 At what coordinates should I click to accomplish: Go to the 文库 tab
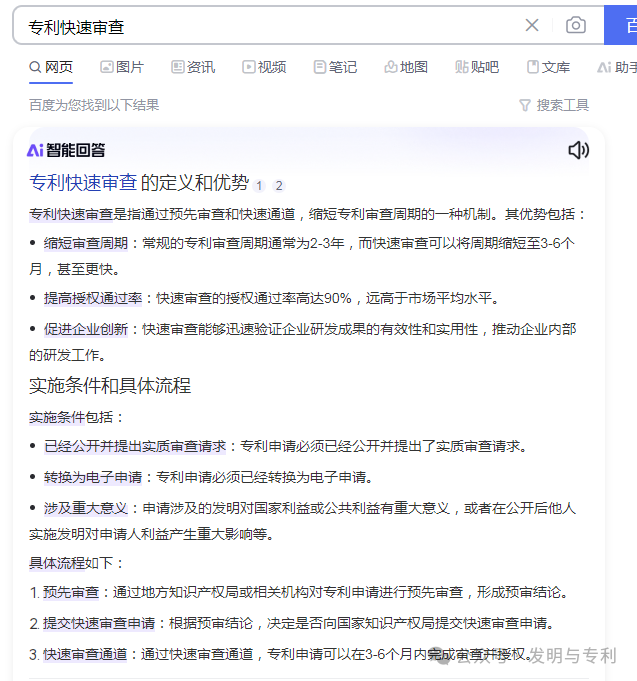click(548, 67)
